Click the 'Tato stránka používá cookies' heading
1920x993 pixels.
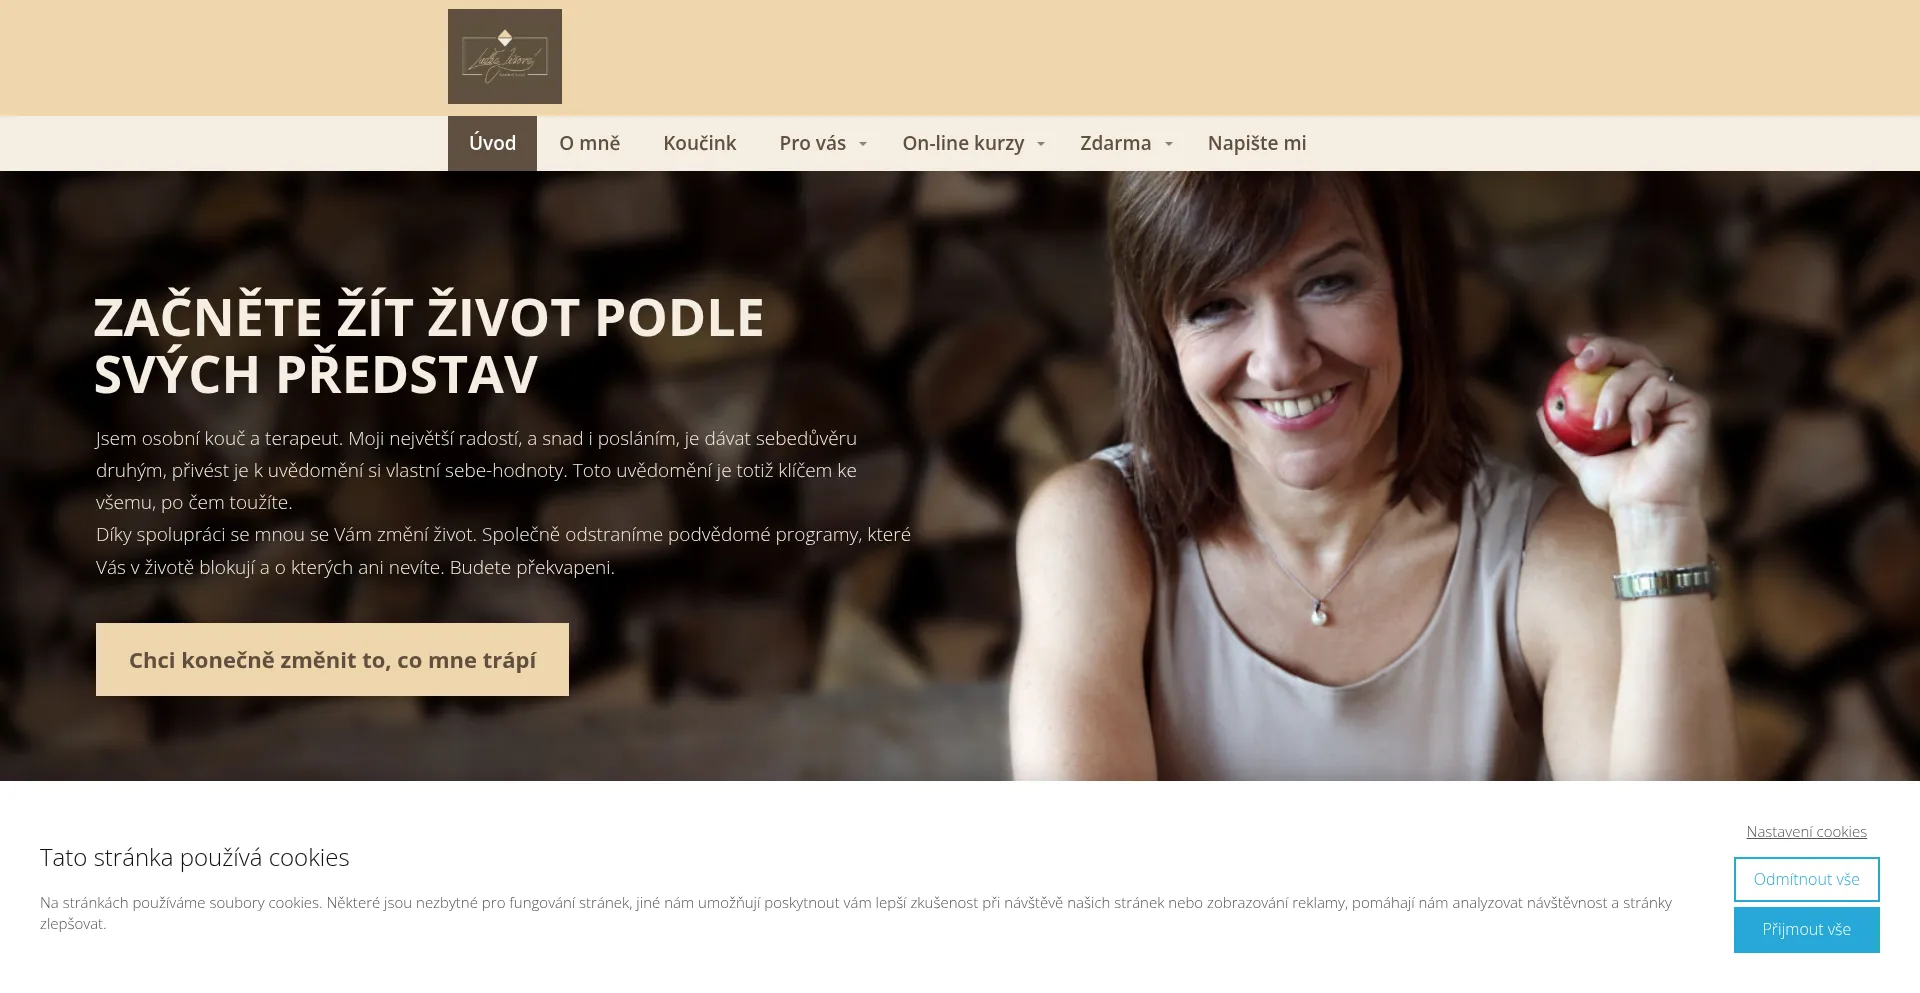(194, 857)
